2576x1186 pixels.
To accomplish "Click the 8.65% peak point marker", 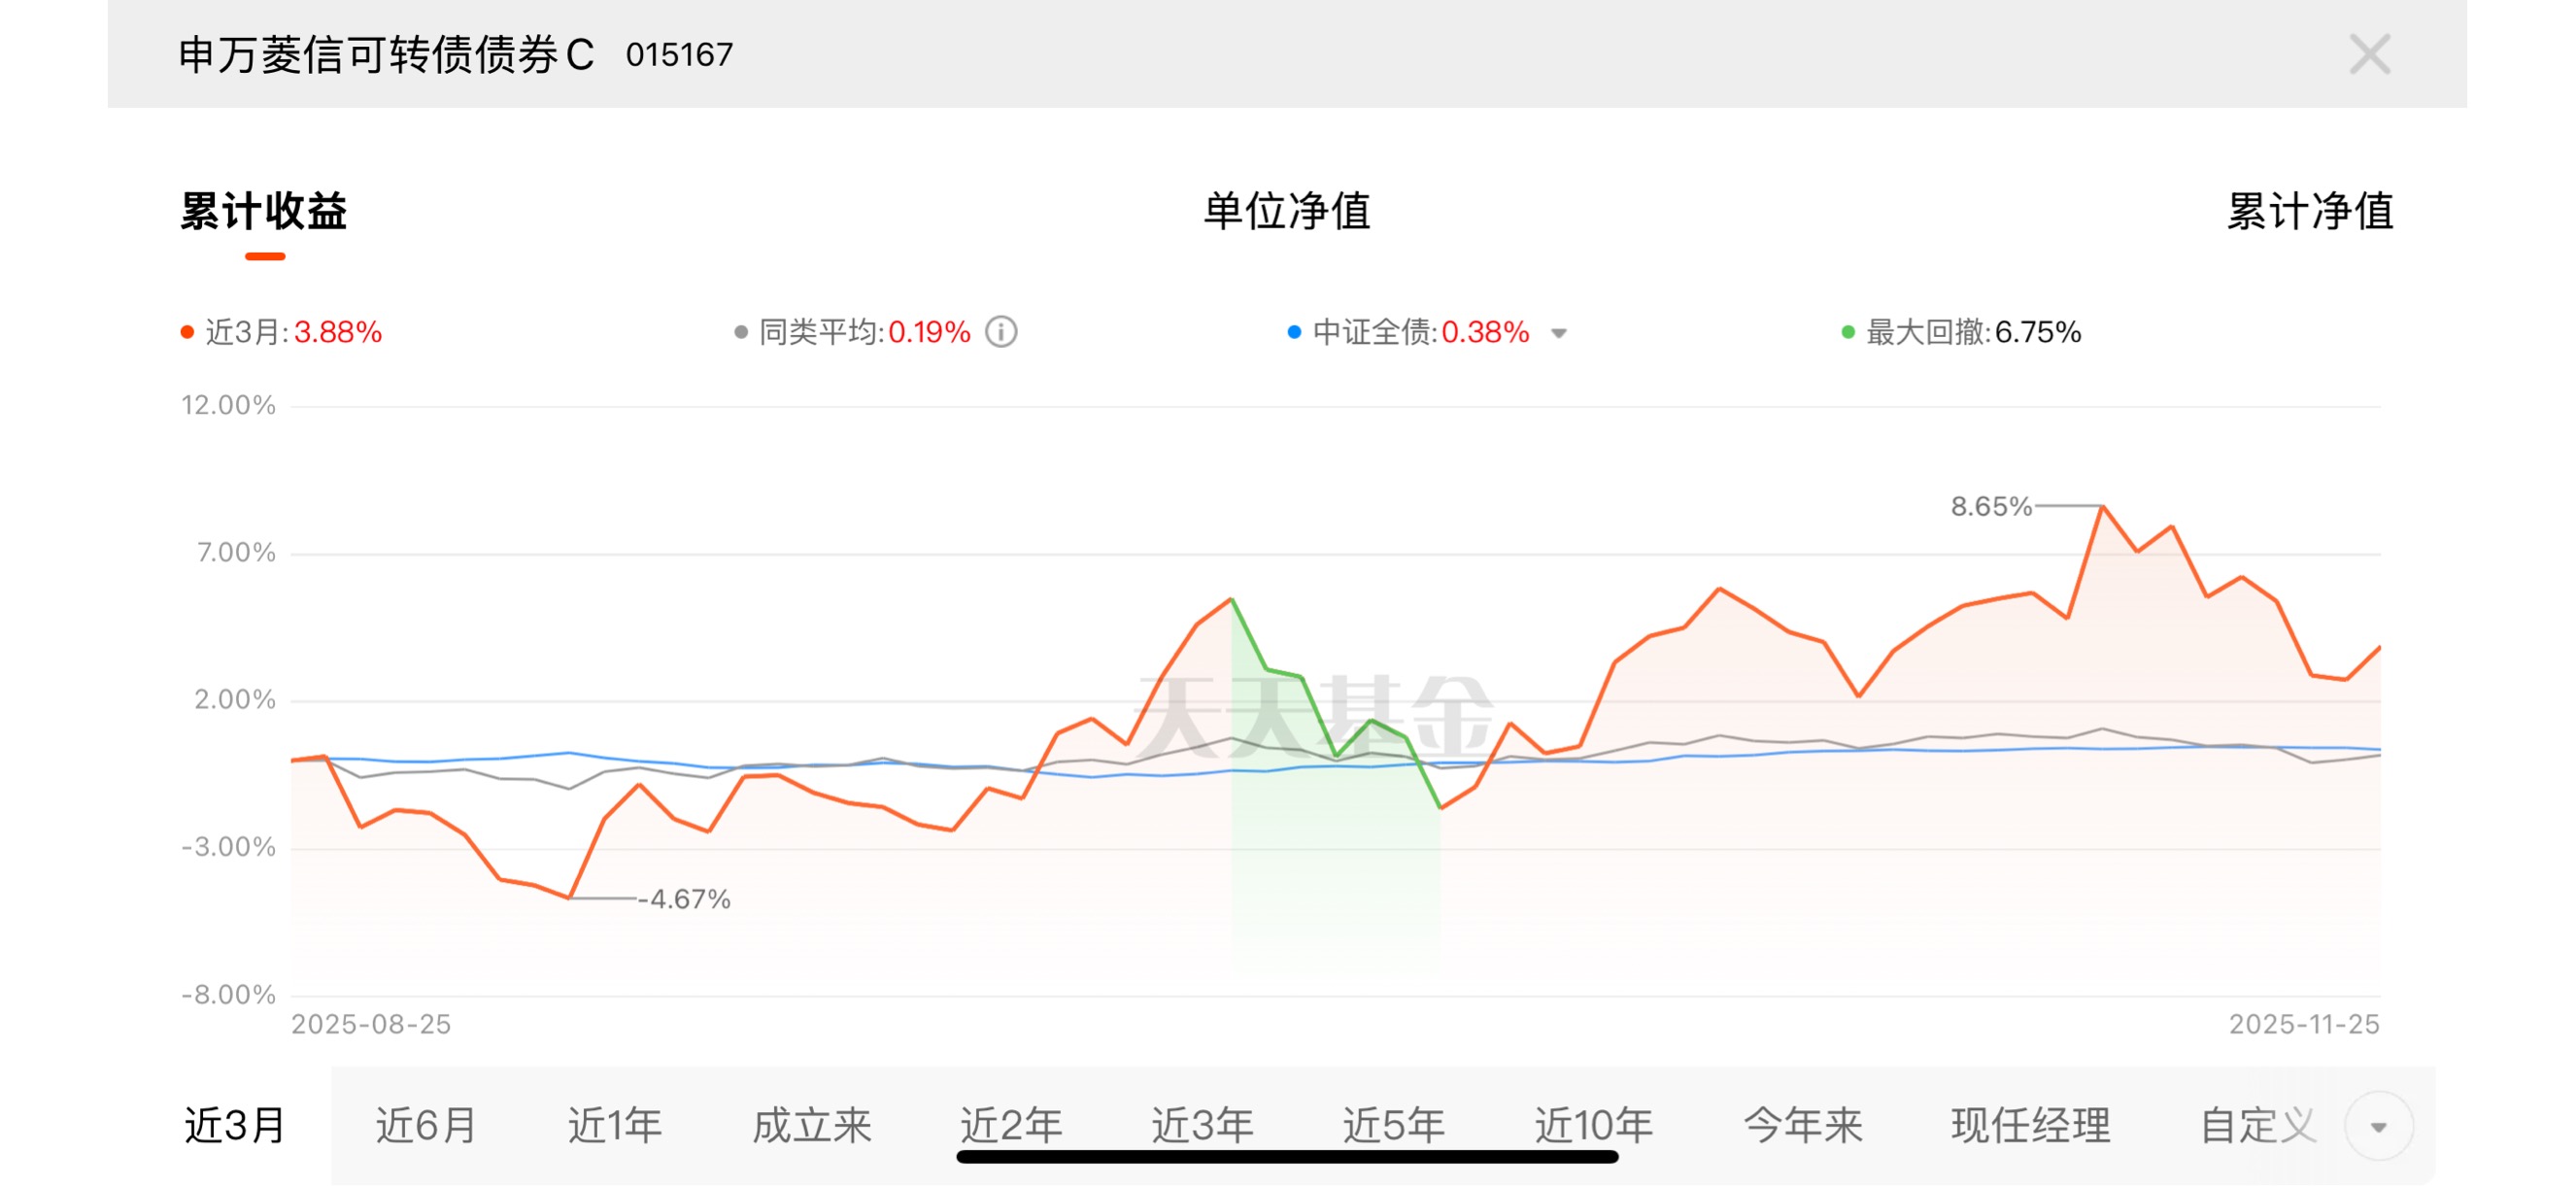I will (x=2102, y=507).
